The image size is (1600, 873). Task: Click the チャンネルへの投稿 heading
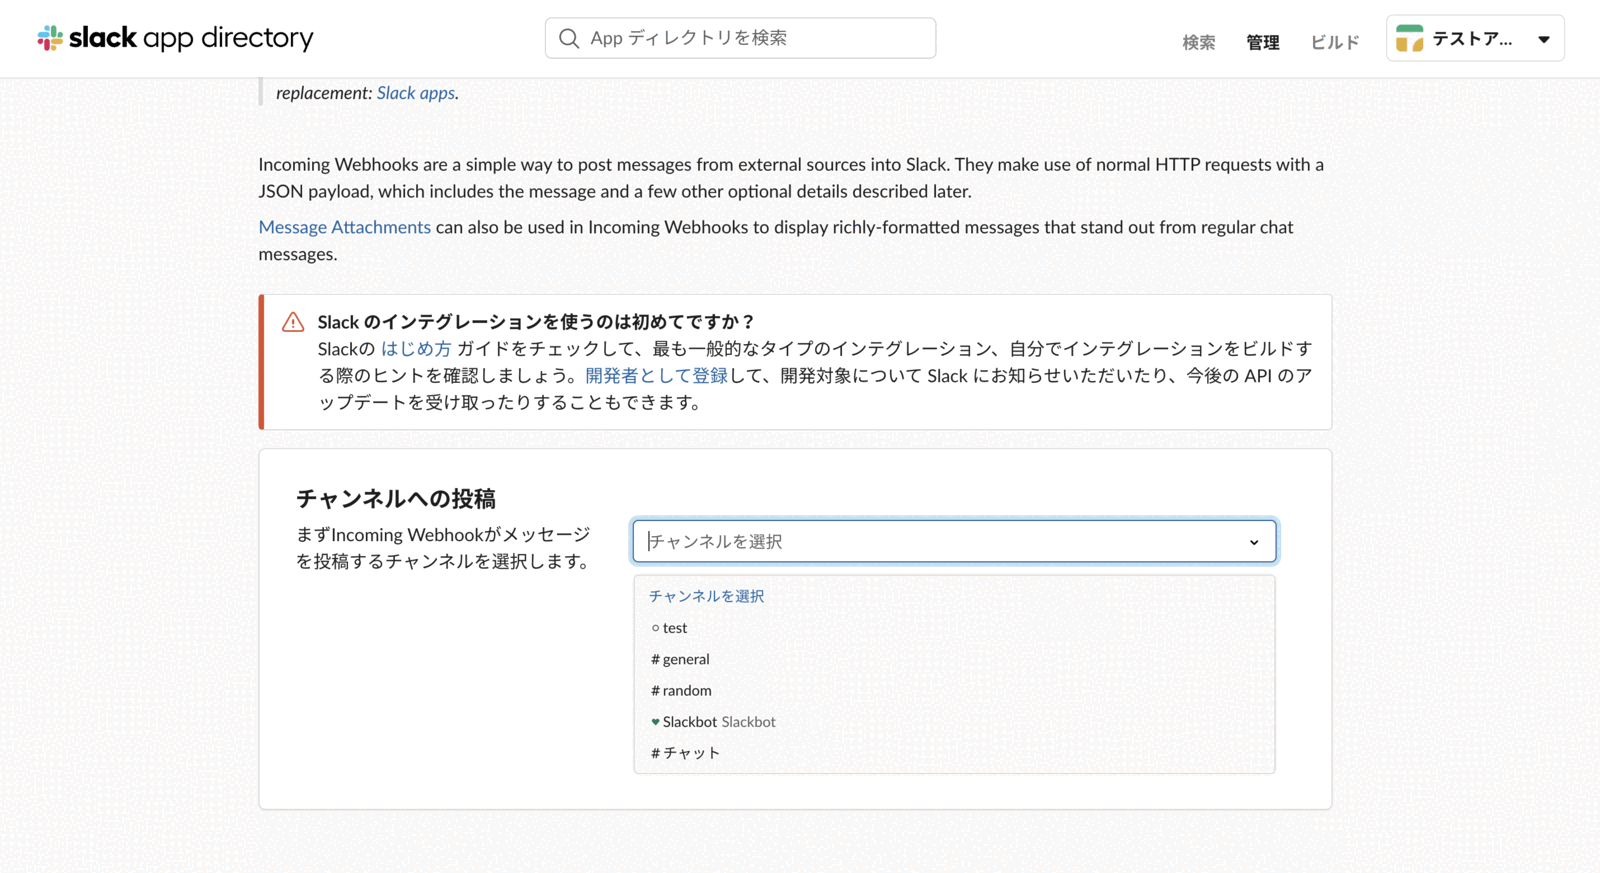coord(396,498)
